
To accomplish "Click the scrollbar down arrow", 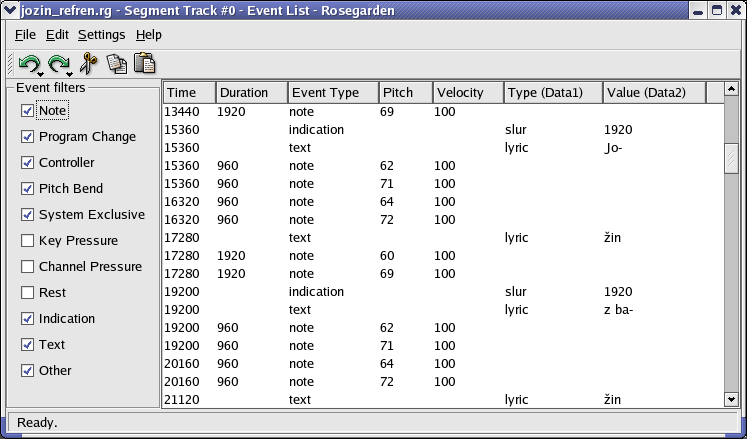I will coord(731,399).
